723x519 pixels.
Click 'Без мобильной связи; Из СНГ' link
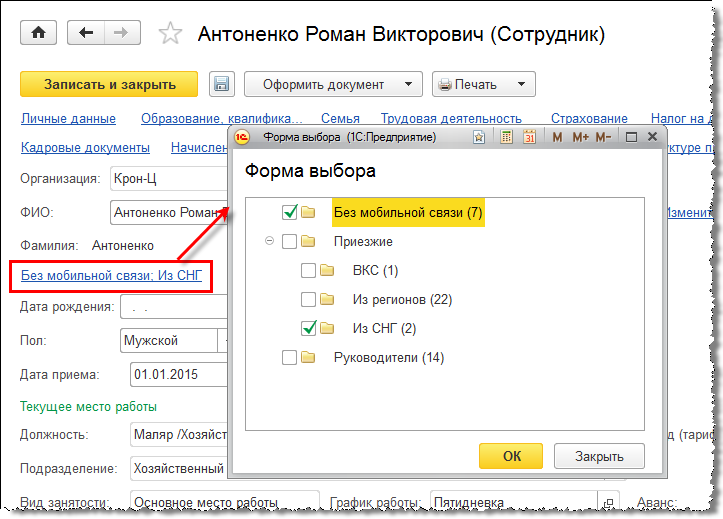click(x=111, y=275)
